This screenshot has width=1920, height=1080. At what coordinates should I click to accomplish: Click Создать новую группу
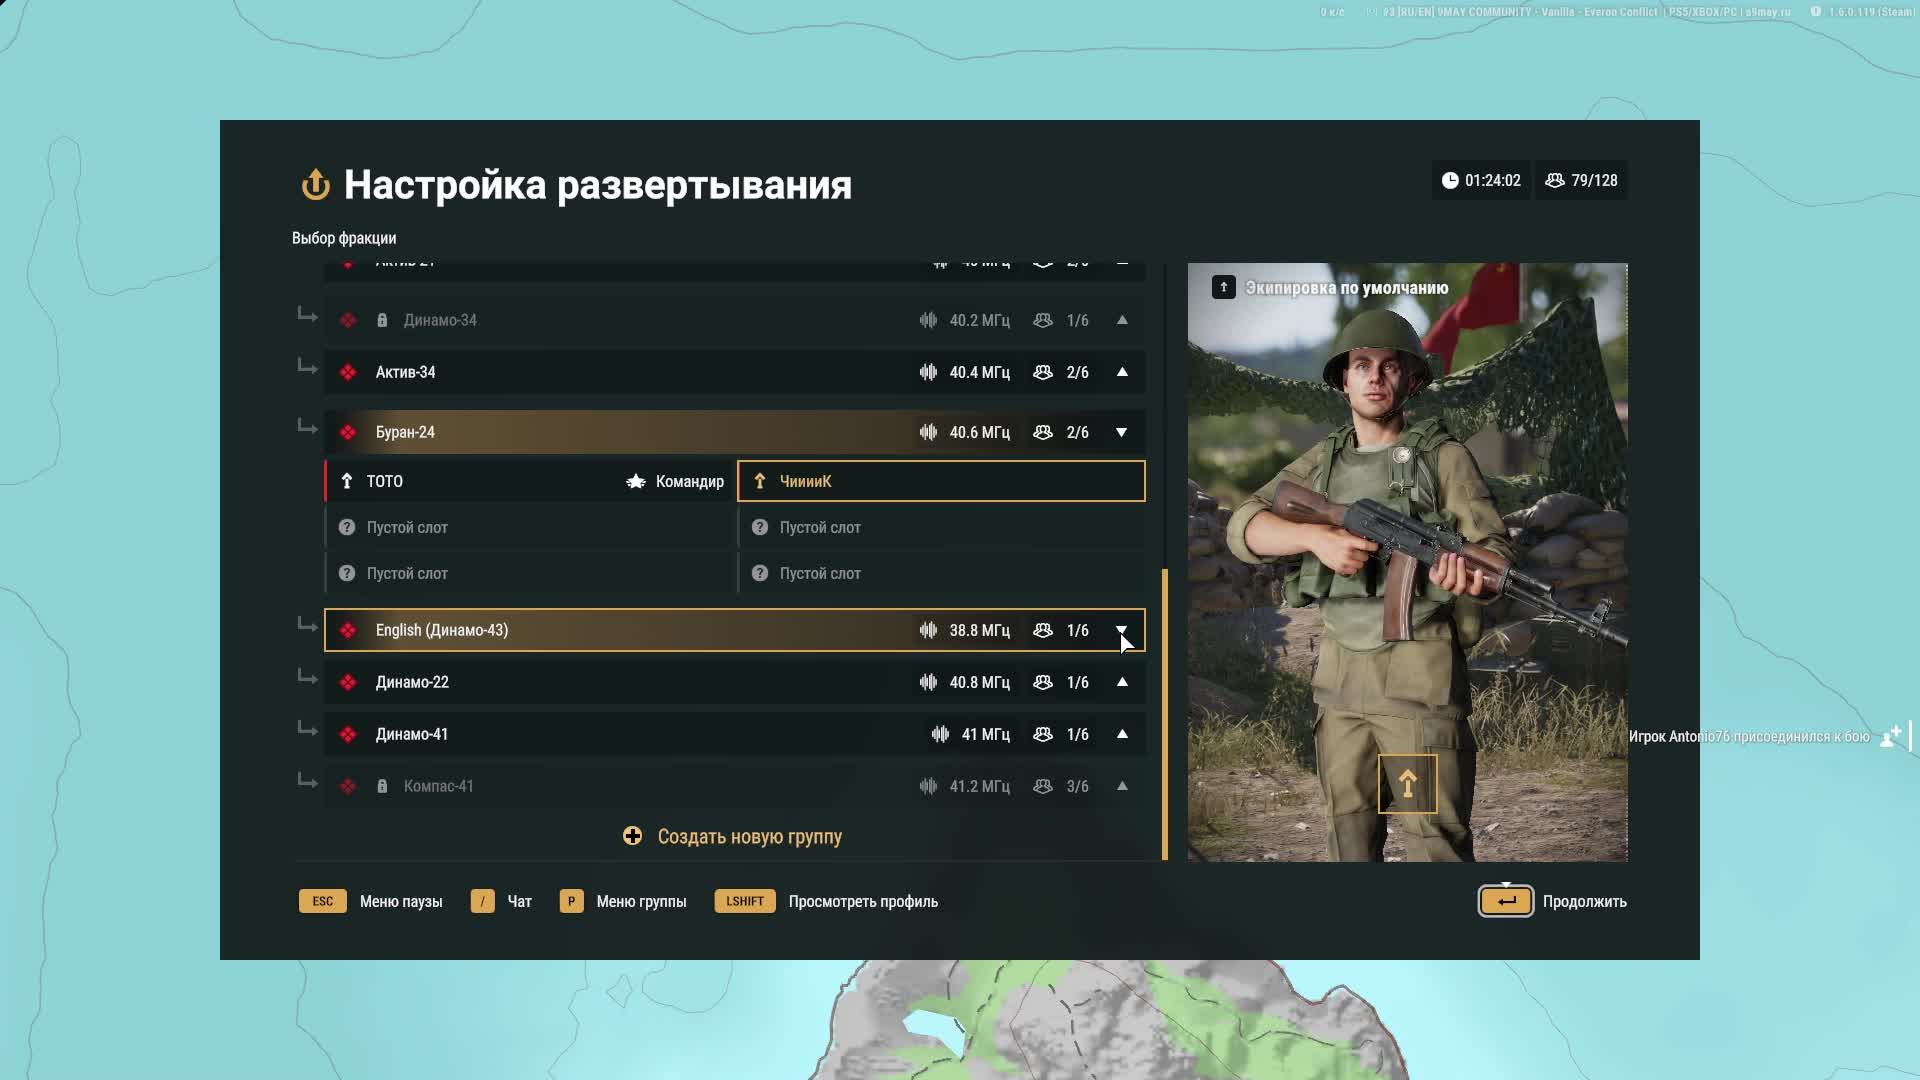[749, 837]
